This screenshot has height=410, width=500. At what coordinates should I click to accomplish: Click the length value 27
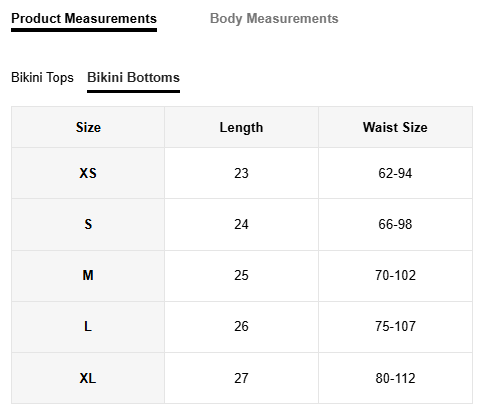[x=241, y=378]
